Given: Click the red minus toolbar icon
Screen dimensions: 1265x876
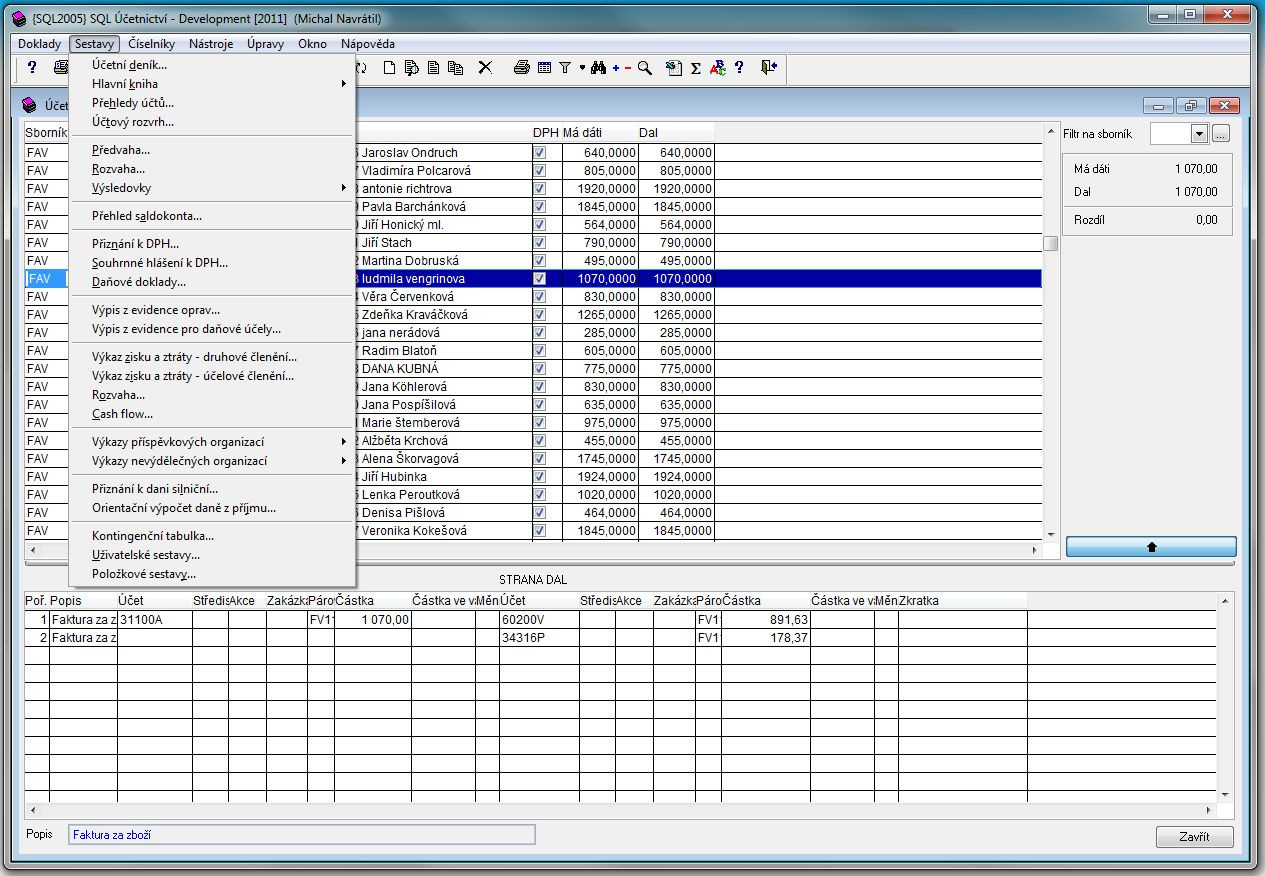Looking at the screenshot, I should click(x=628, y=68).
